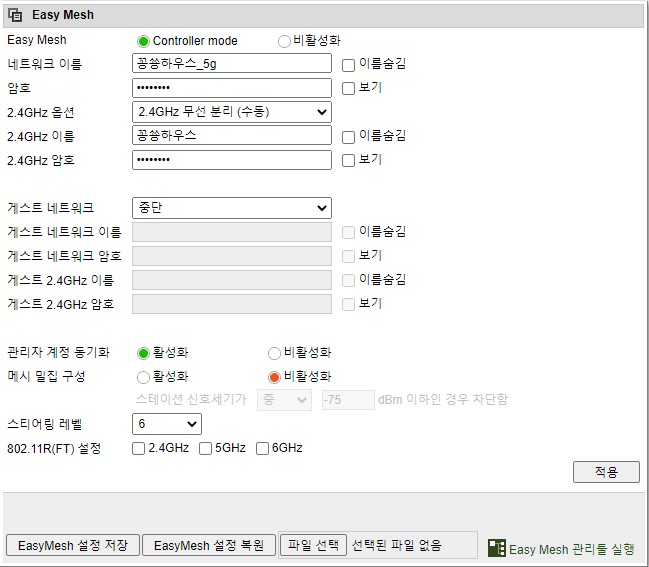Open Easy Mesh 관리툴 실행 link
Image resolution: width=649 pixels, height=567 pixels.
tap(571, 549)
